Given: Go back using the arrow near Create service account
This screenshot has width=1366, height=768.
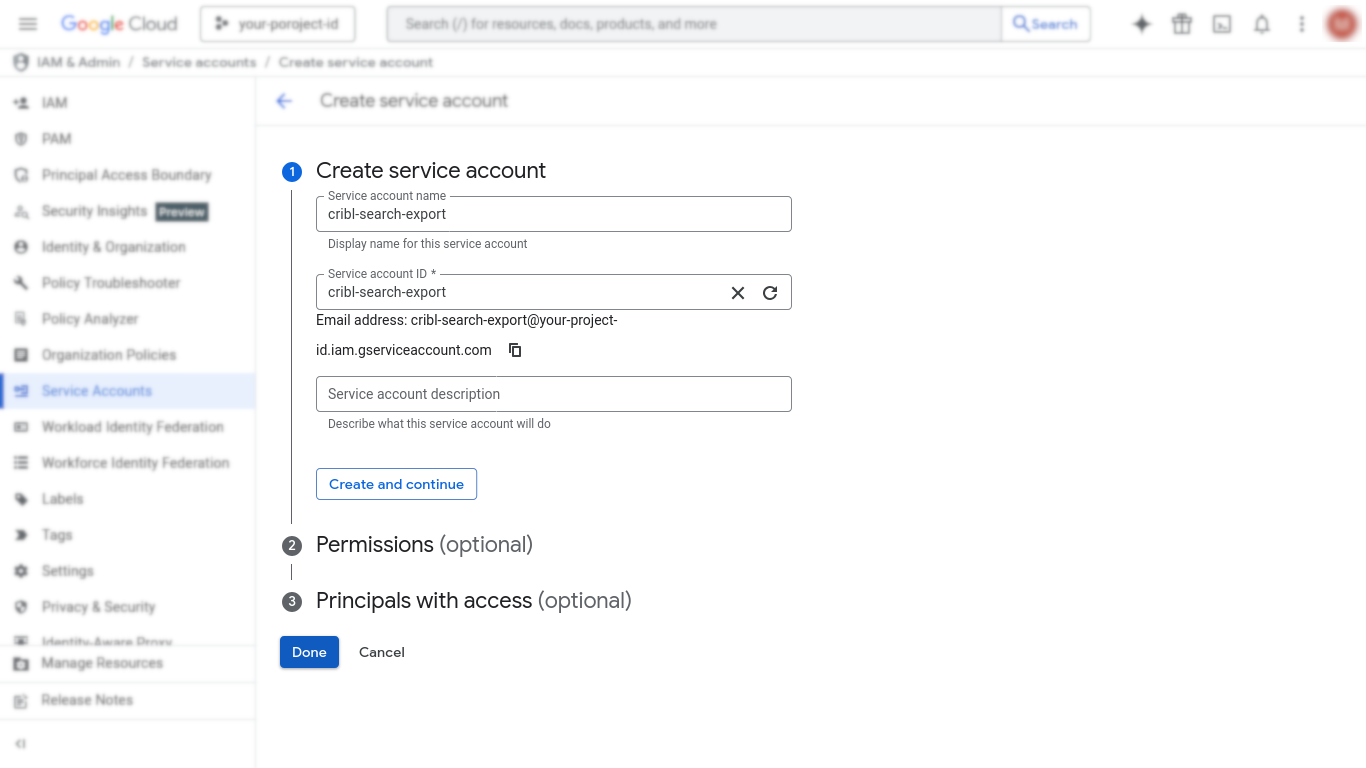Looking at the screenshot, I should click(x=284, y=100).
